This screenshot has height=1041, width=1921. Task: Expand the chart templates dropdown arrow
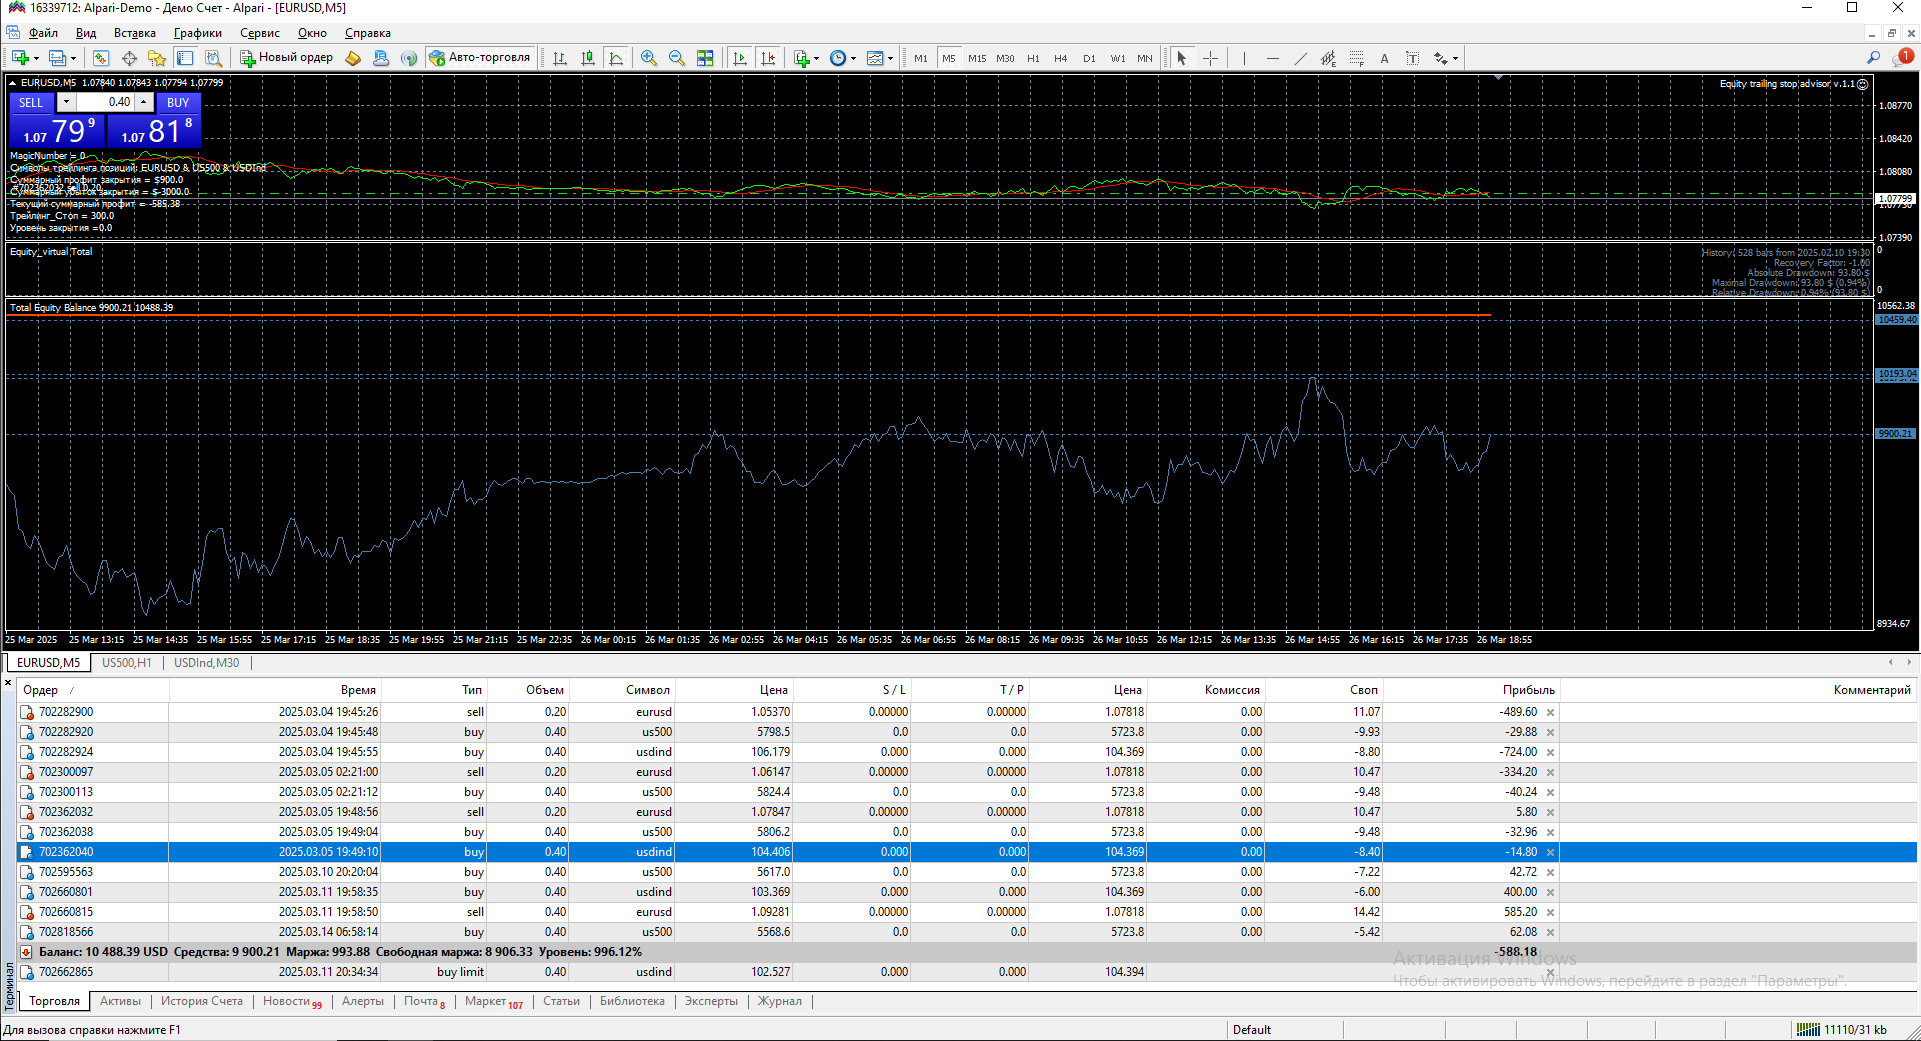click(890, 58)
